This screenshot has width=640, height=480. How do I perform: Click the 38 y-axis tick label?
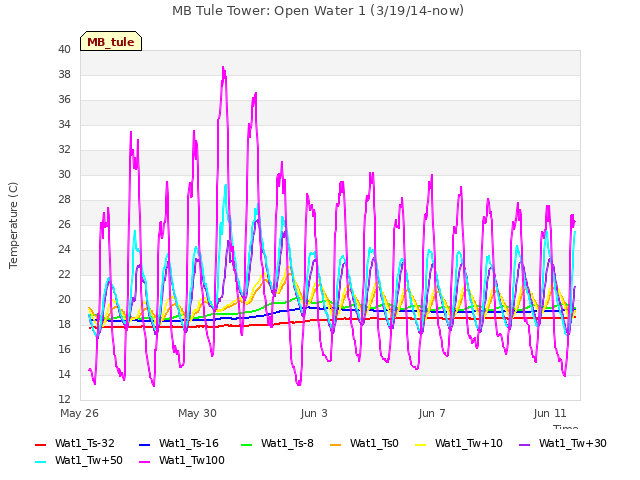[x=64, y=74]
